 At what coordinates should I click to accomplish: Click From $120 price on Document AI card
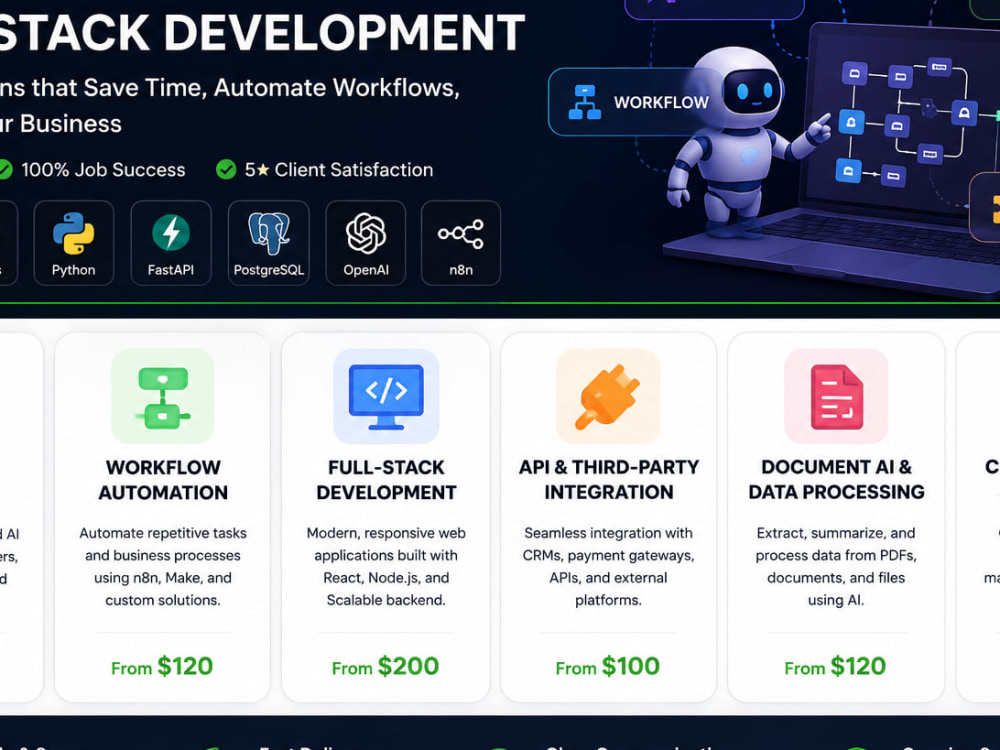(x=835, y=666)
